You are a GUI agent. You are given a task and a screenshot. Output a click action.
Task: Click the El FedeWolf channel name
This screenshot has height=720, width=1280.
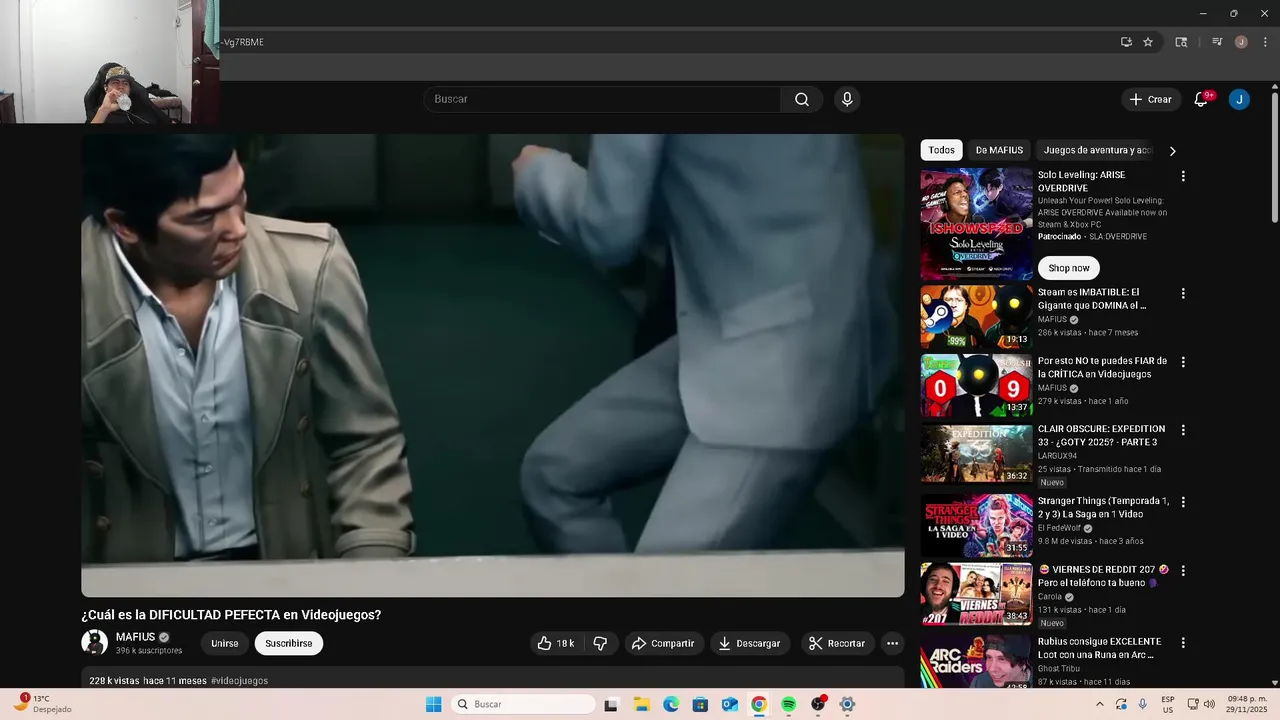1060,528
